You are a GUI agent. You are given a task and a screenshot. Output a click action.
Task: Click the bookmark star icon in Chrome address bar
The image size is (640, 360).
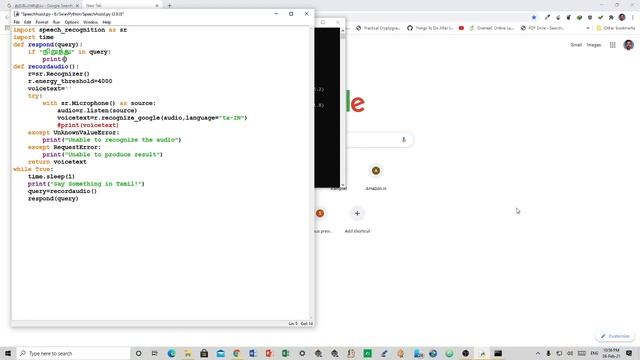534,18
